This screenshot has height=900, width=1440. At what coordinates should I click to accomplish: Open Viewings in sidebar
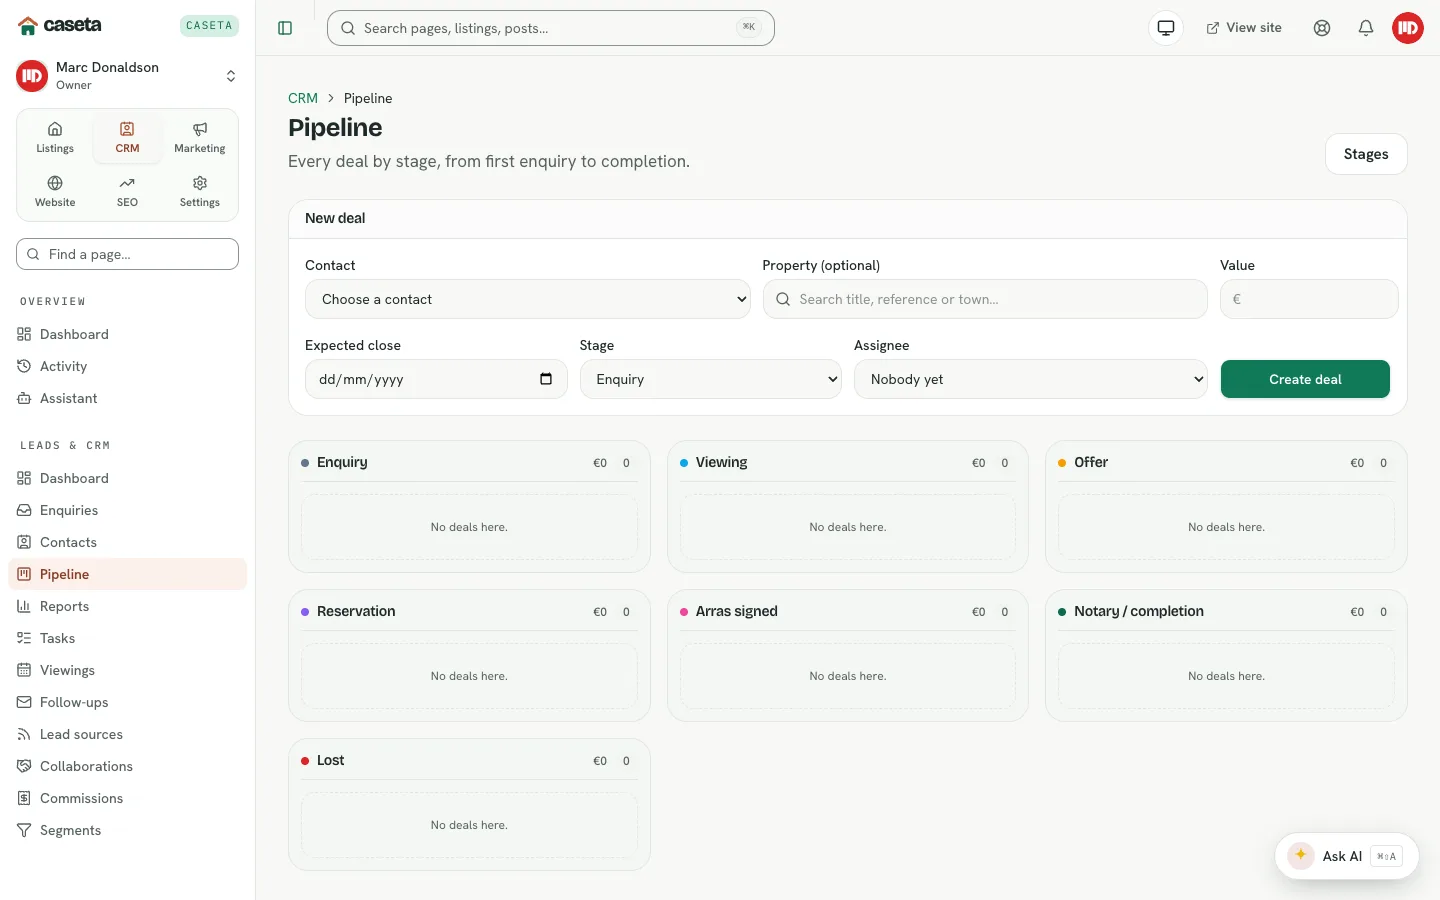(127, 670)
